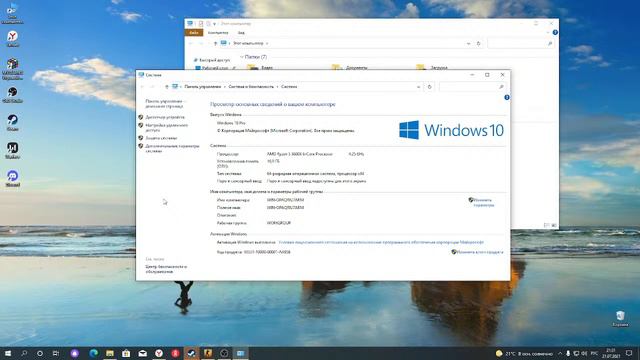Switch Explorer to details view icon
Viewport: 640px width, 360px height.
pyautogui.click(x=547, y=225)
